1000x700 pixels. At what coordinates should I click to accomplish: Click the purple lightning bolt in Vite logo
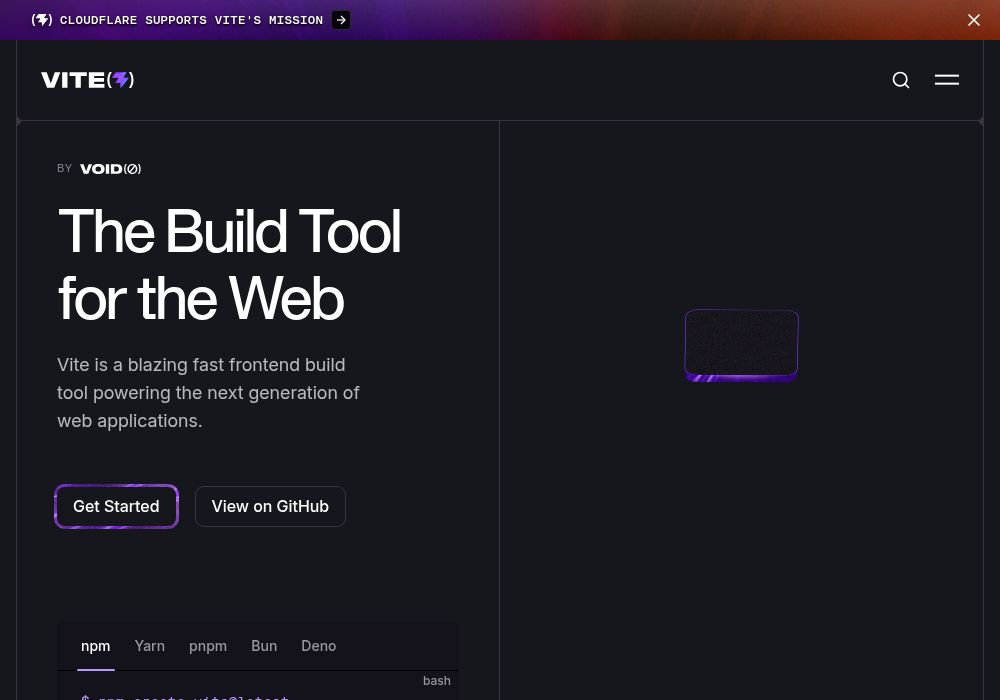click(x=121, y=80)
